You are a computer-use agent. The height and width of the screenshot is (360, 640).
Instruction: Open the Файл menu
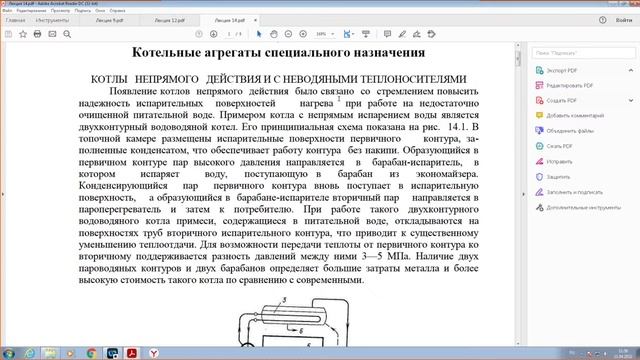pos(7,11)
